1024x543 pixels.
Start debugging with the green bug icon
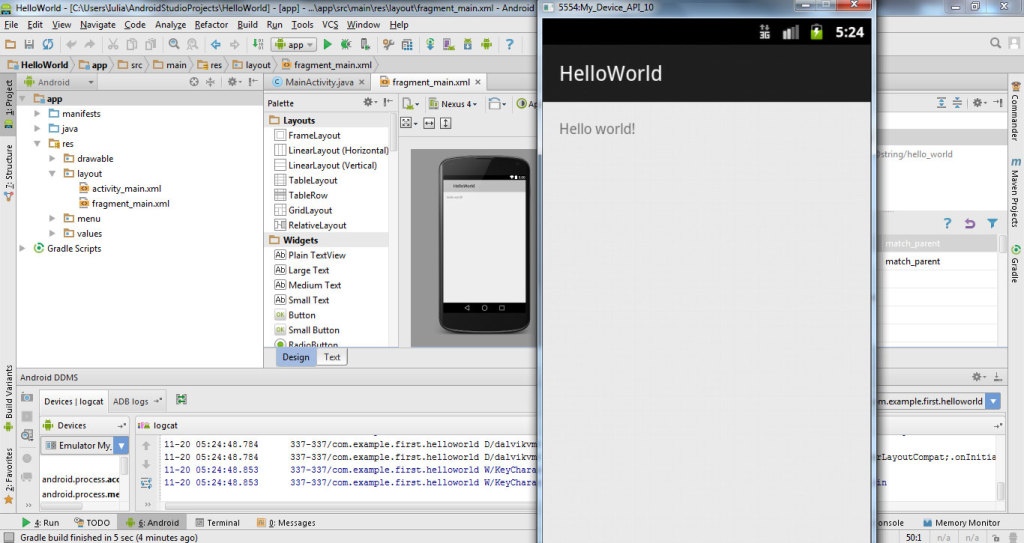click(345, 44)
